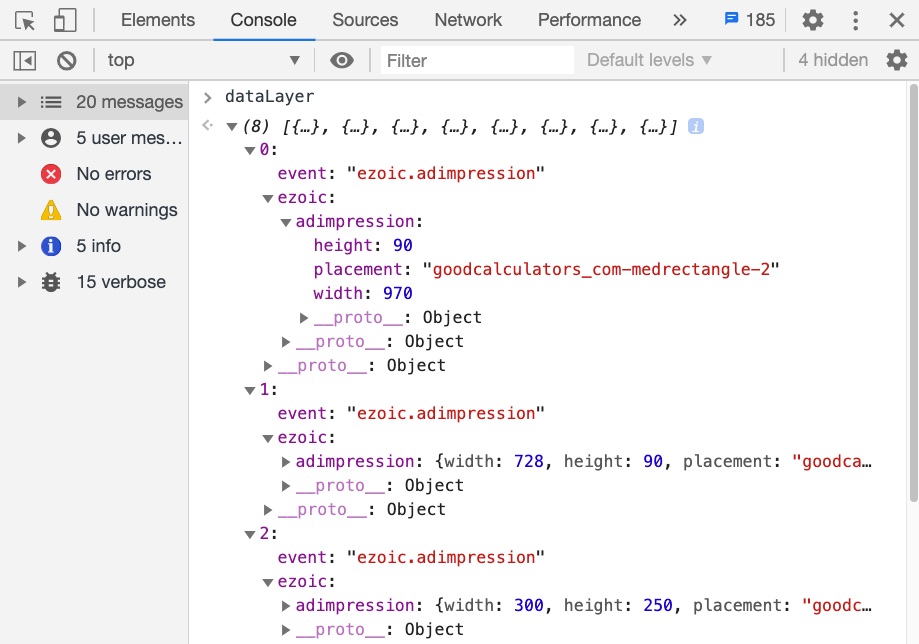Open the 185 messages issue counter
Image resolution: width=919 pixels, height=644 pixels.
[749, 20]
